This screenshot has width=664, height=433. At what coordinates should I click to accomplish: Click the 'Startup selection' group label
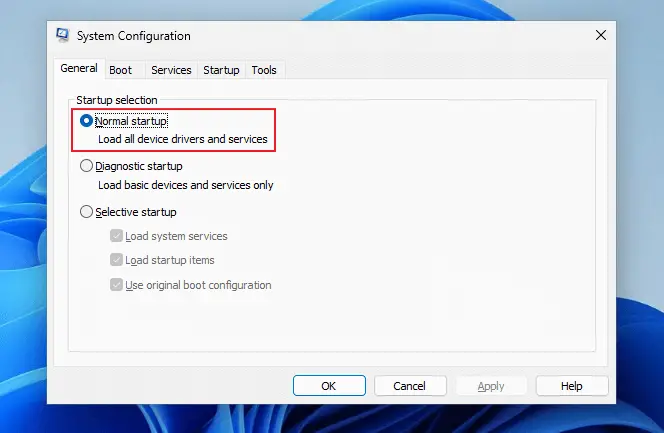point(116,100)
